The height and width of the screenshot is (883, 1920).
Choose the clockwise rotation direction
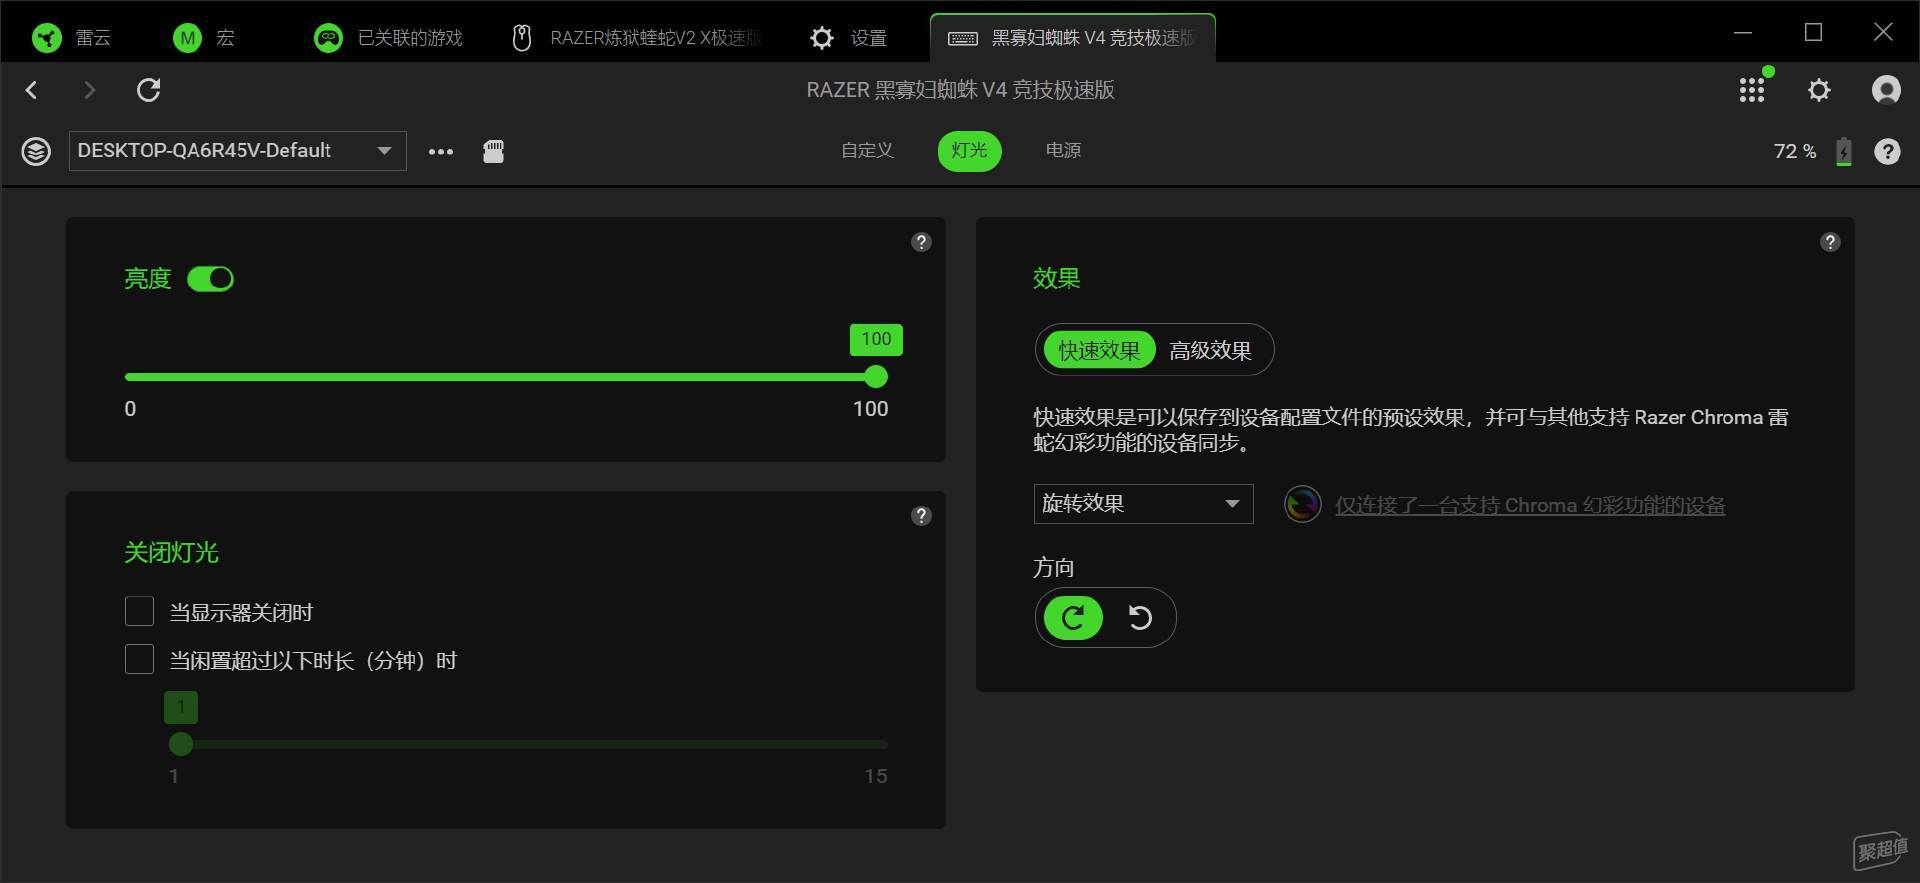[x=1073, y=618]
